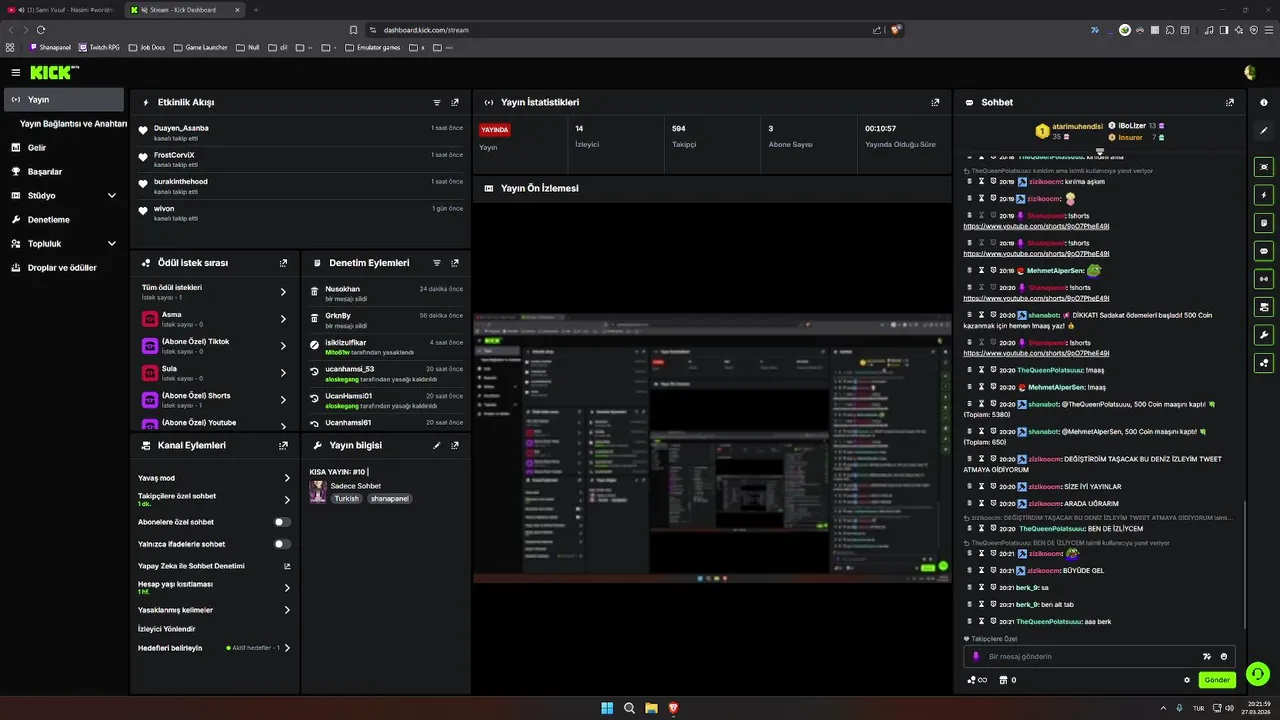Open the hamburger menu next to the Kick logo
The width and height of the screenshot is (1280, 720).
16,73
